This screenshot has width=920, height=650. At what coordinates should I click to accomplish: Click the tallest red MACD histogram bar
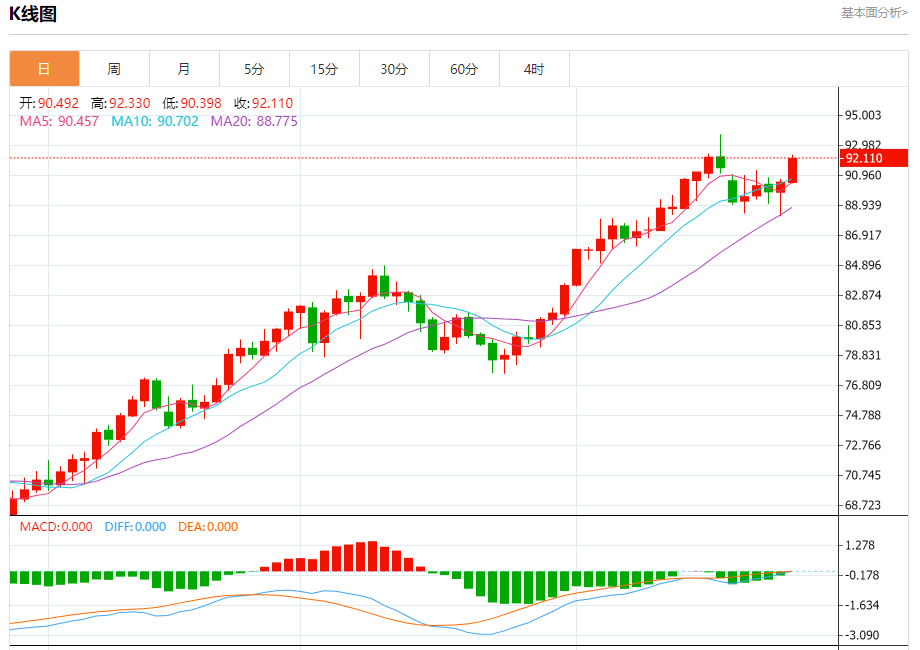(x=372, y=556)
